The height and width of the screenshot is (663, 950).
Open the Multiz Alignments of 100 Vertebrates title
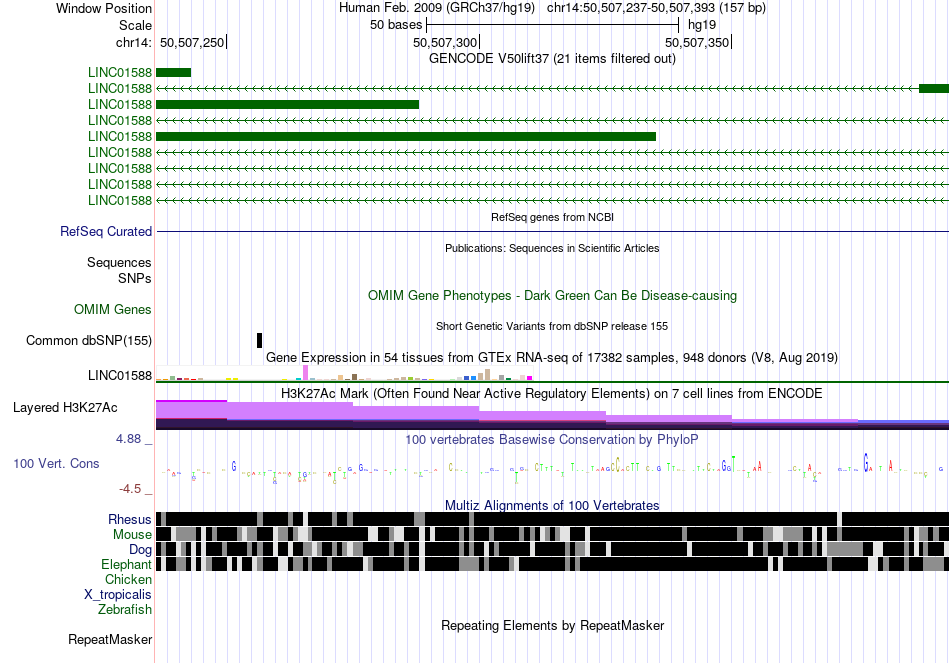tap(552, 505)
